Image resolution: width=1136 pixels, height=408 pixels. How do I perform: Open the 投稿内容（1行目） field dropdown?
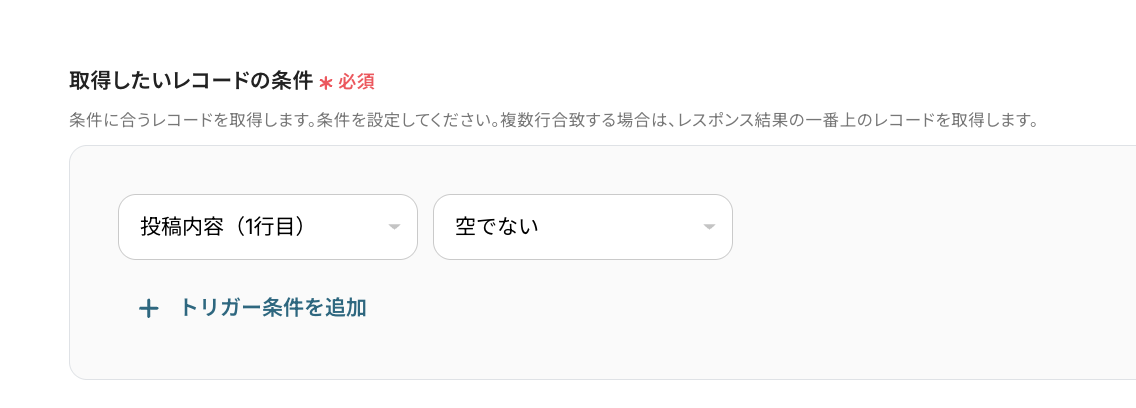click(267, 227)
